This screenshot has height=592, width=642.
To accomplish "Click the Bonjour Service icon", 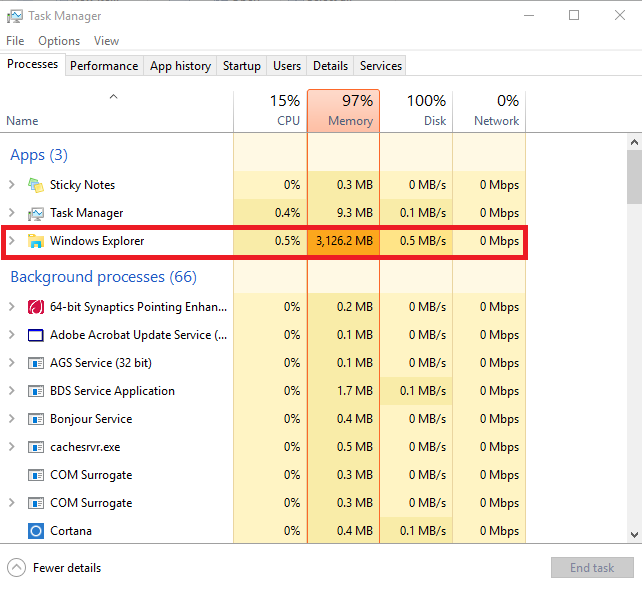I will coord(36,419).
